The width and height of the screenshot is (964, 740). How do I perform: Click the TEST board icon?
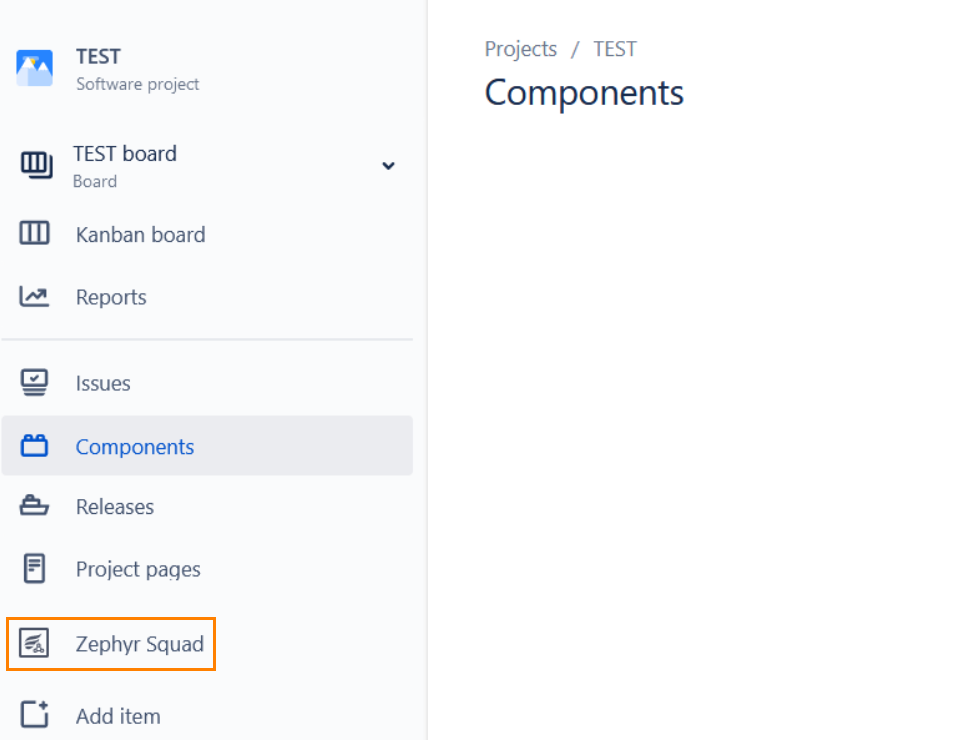(36, 165)
